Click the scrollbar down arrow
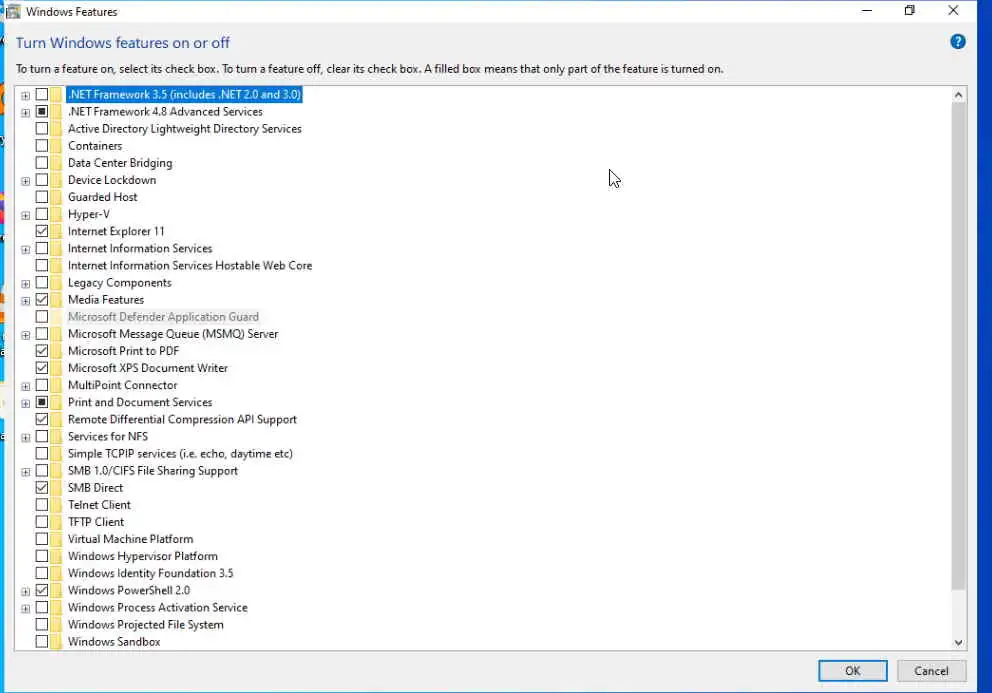This screenshot has width=992, height=693. point(958,642)
